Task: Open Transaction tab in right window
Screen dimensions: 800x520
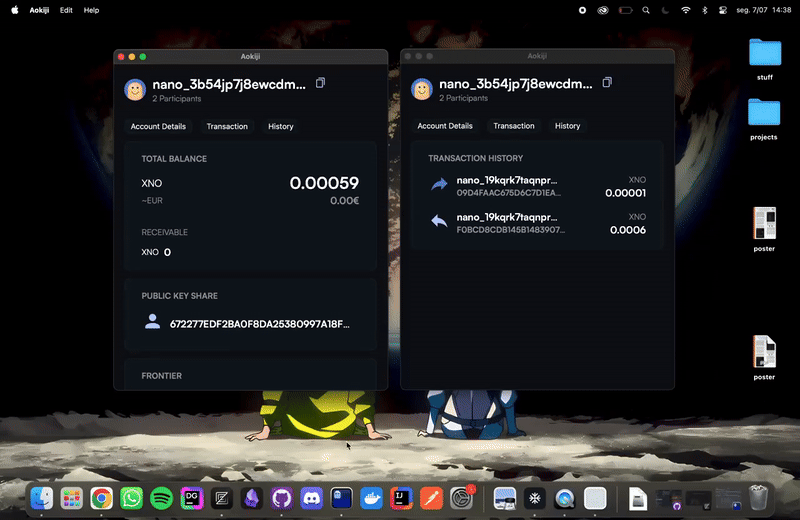Action: [x=514, y=126]
